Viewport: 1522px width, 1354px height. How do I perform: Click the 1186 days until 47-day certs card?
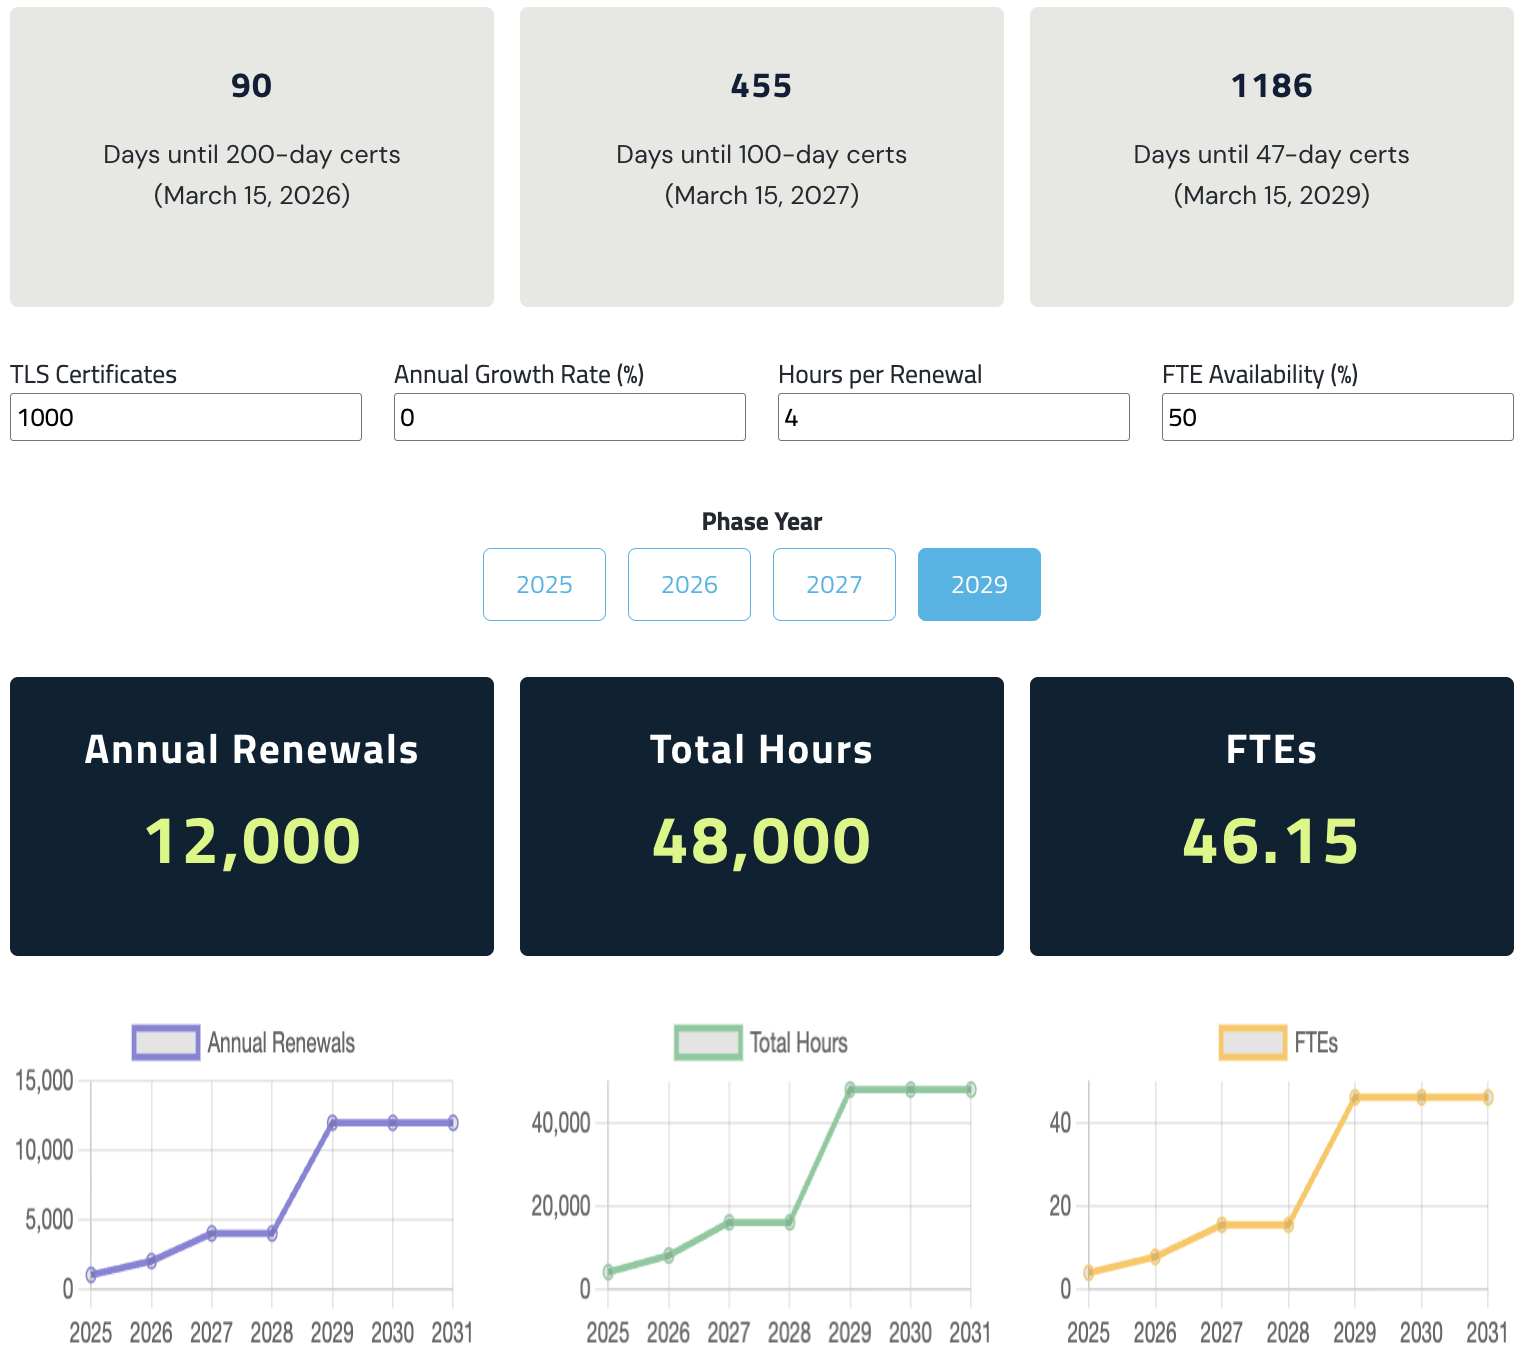[1272, 157]
